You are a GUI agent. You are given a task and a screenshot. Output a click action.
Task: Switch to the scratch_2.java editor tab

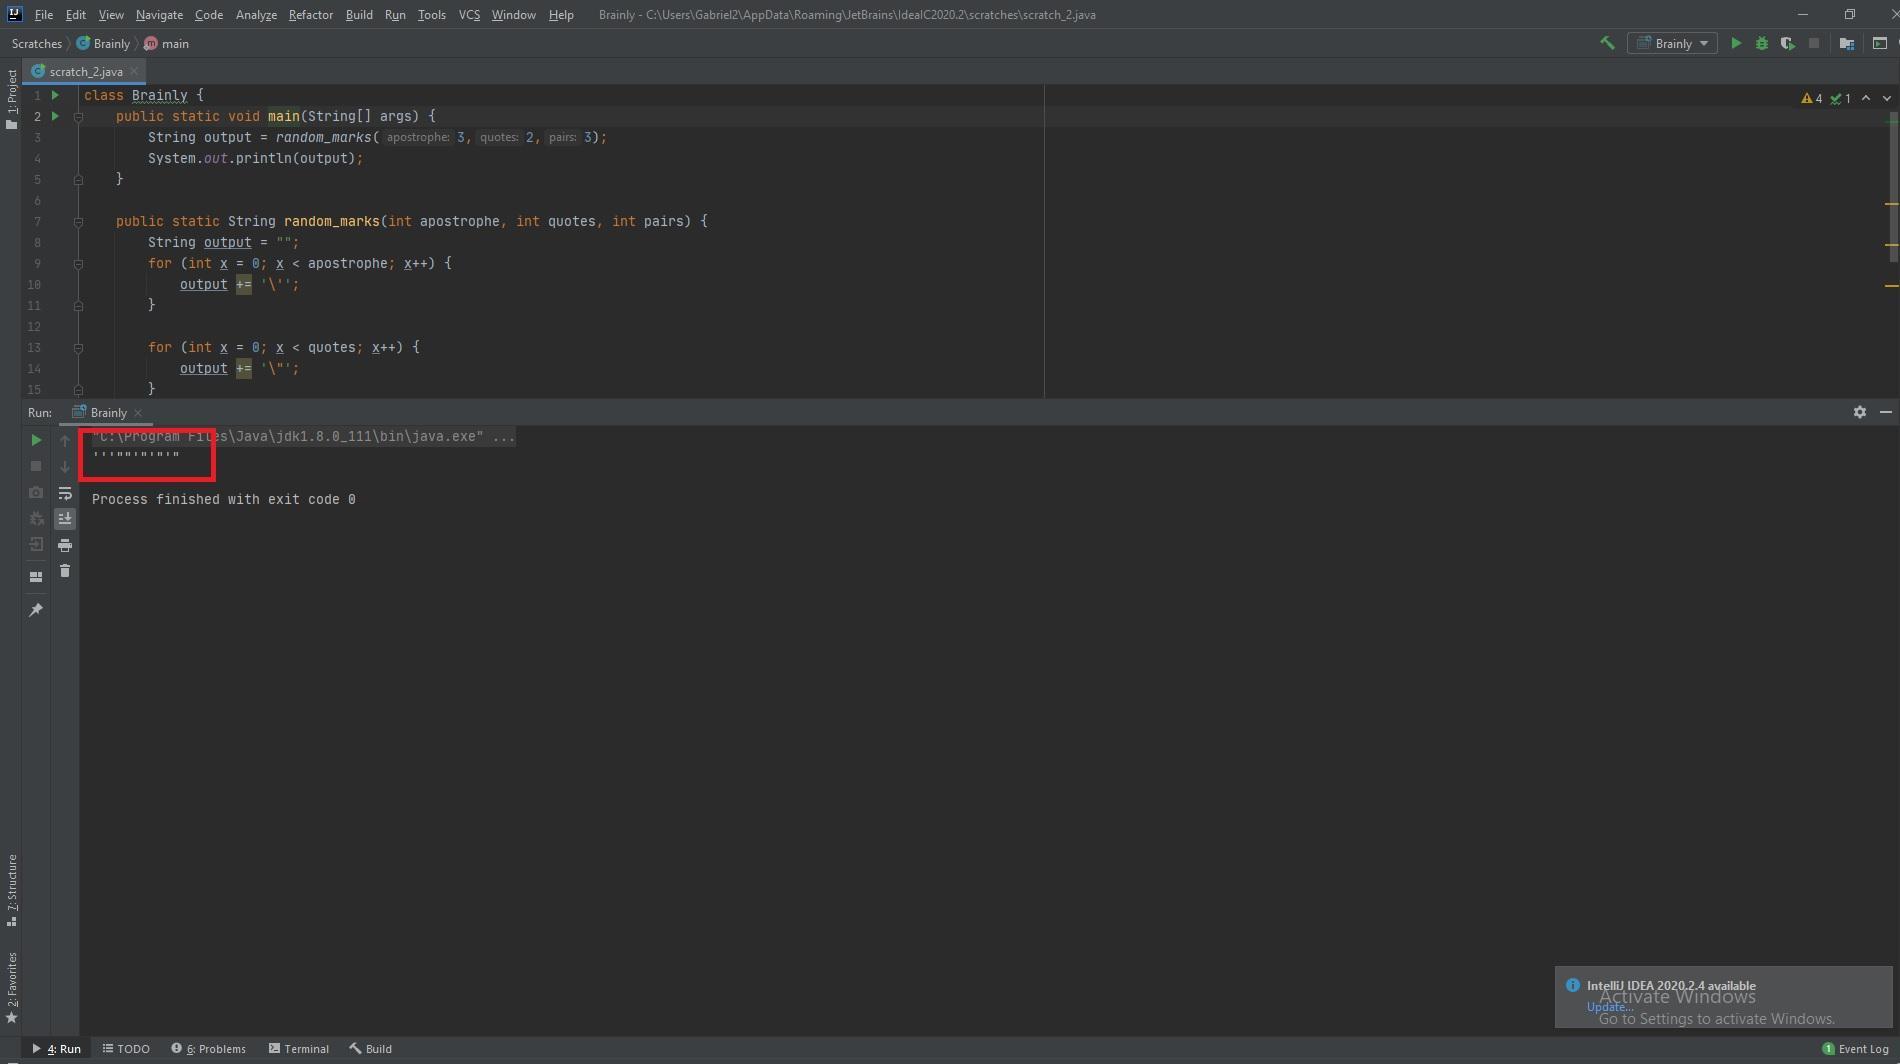[85, 72]
